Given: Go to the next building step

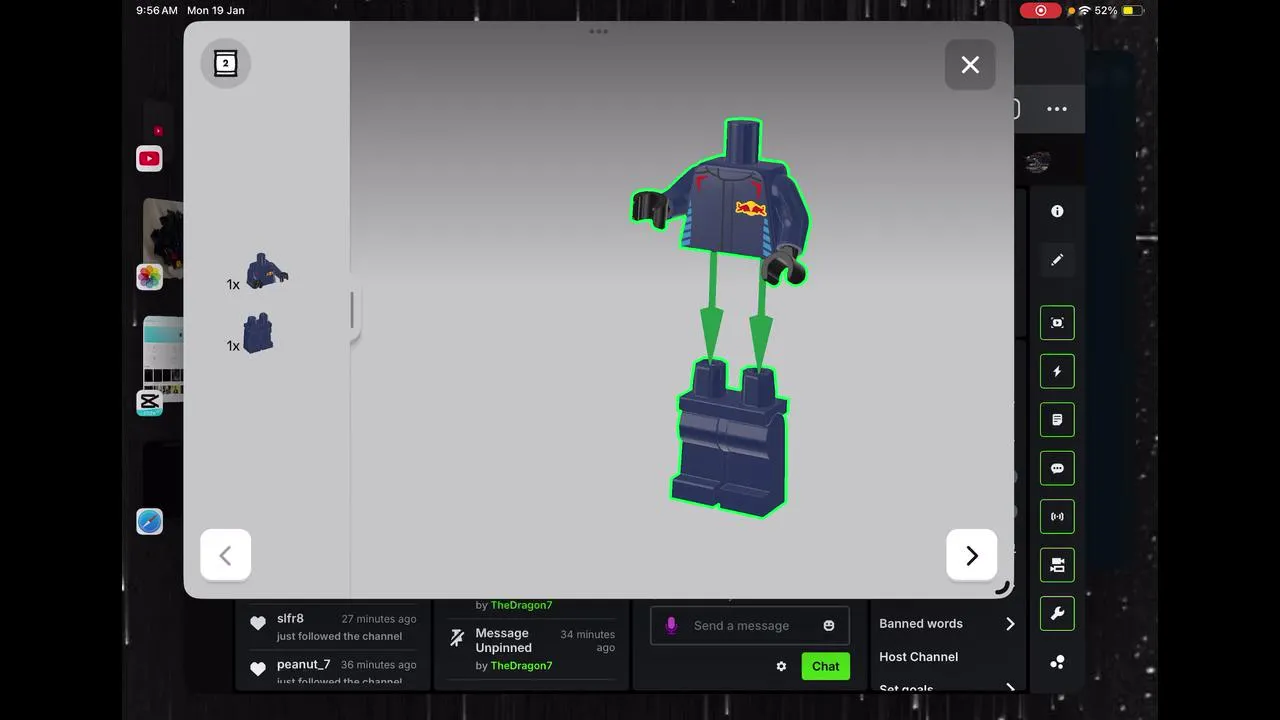Looking at the screenshot, I should pos(971,555).
